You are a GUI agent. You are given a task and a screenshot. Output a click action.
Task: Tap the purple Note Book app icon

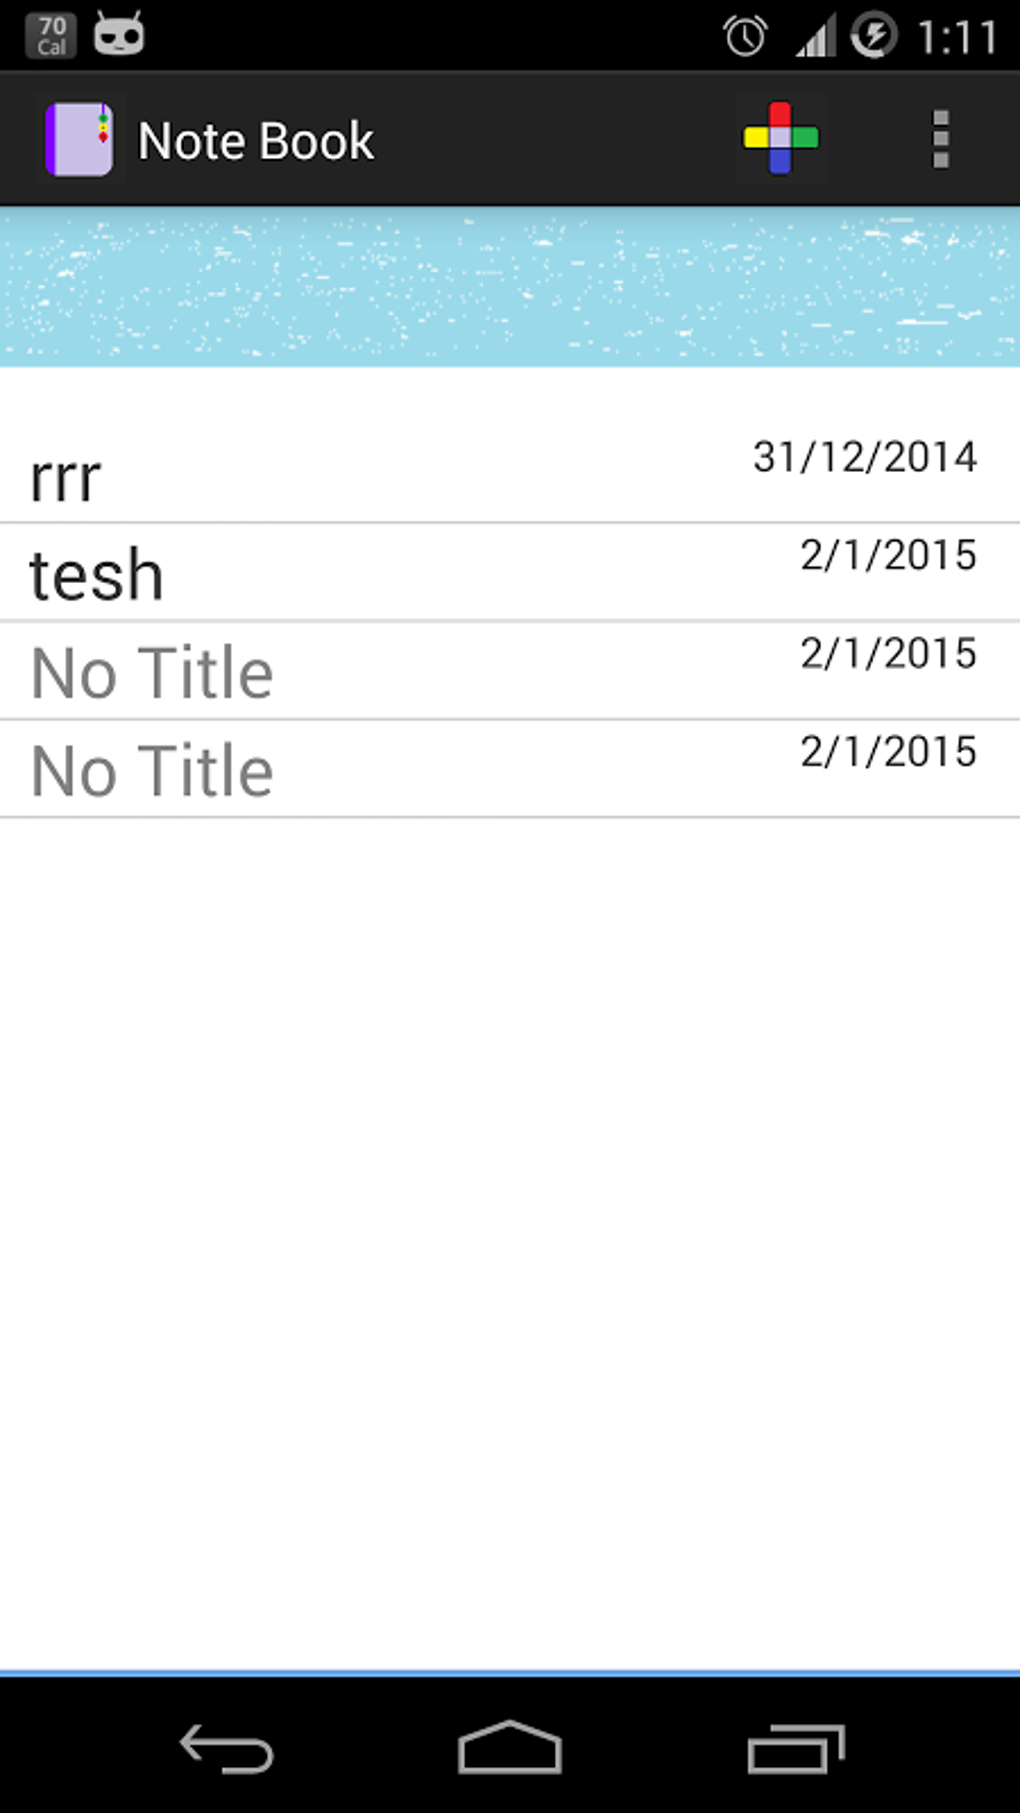coord(78,139)
